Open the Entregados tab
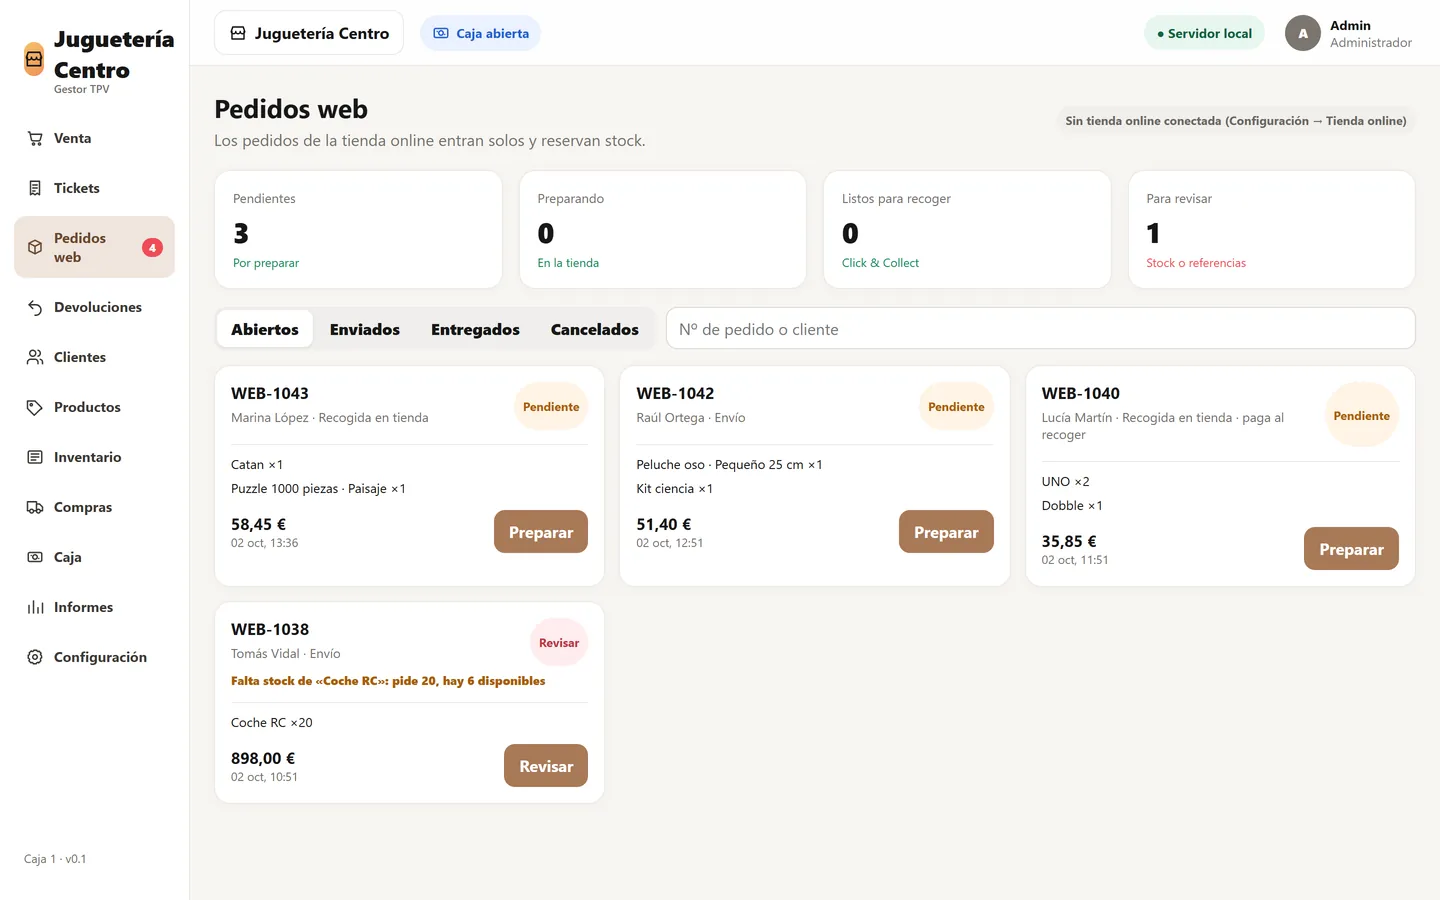This screenshot has width=1440, height=900. [475, 329]
